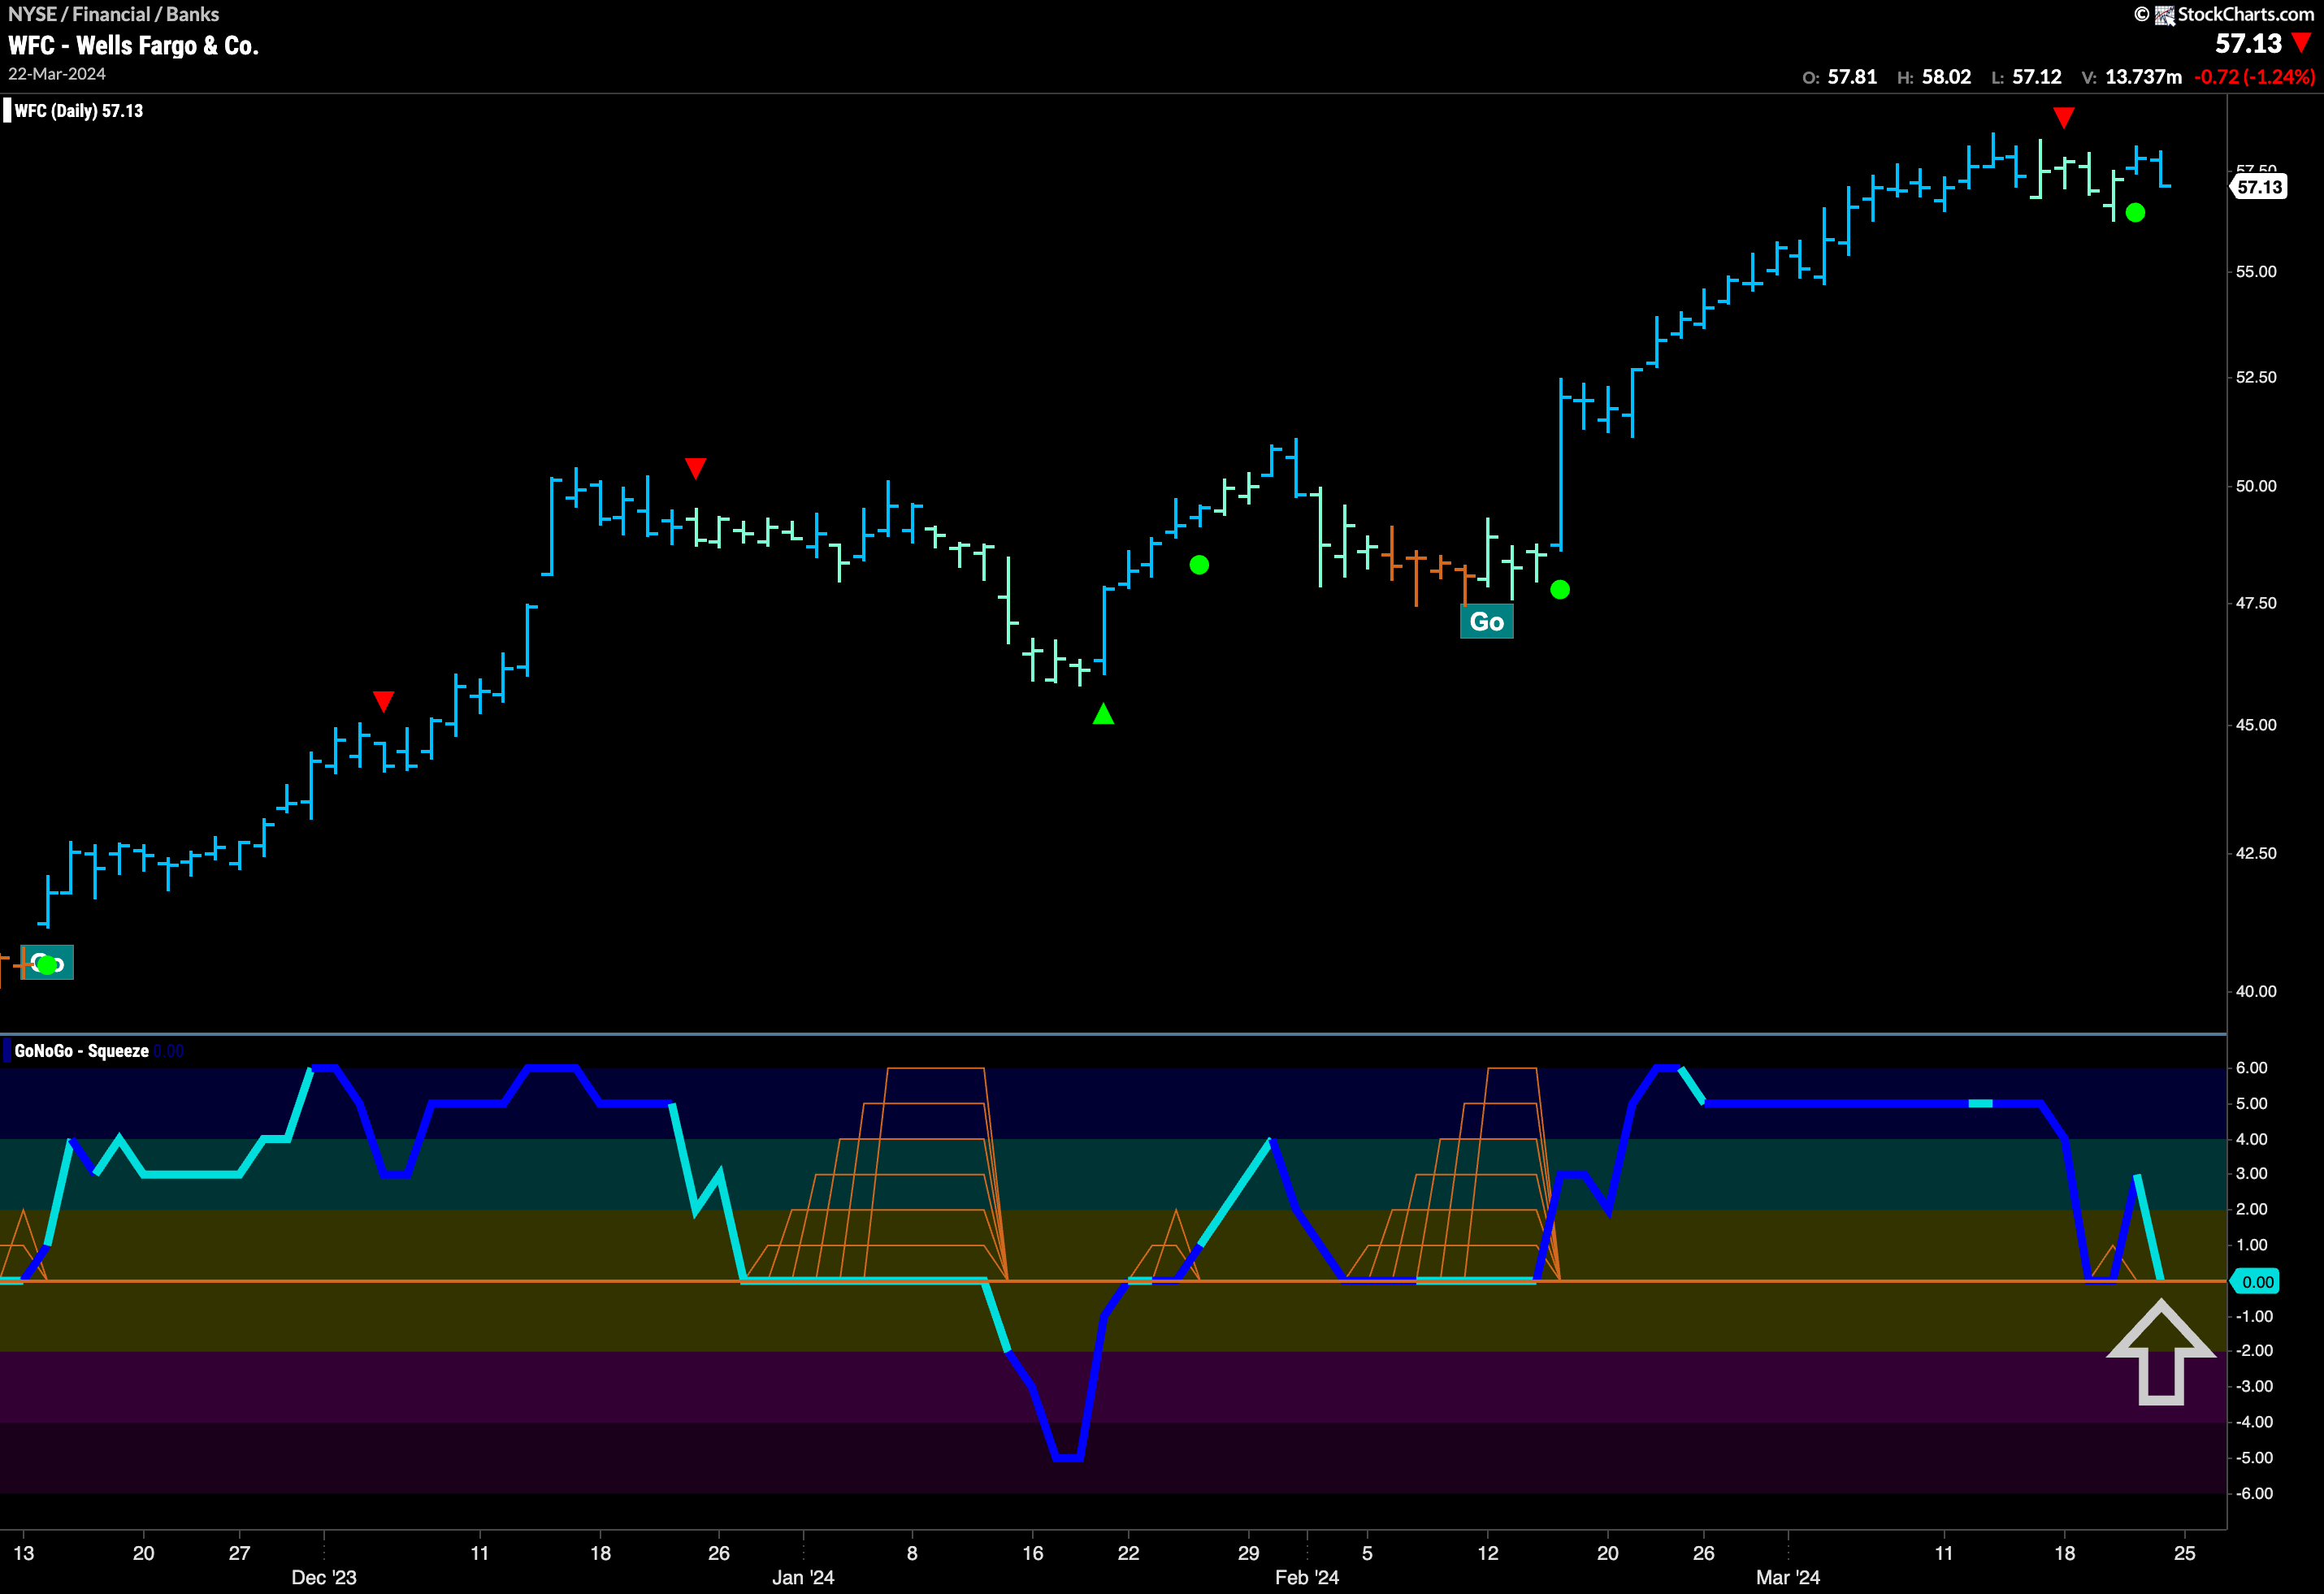Click the NYSE / Financial / Banks breadcrumb
2324x1594 pixels.
point(113,14)
